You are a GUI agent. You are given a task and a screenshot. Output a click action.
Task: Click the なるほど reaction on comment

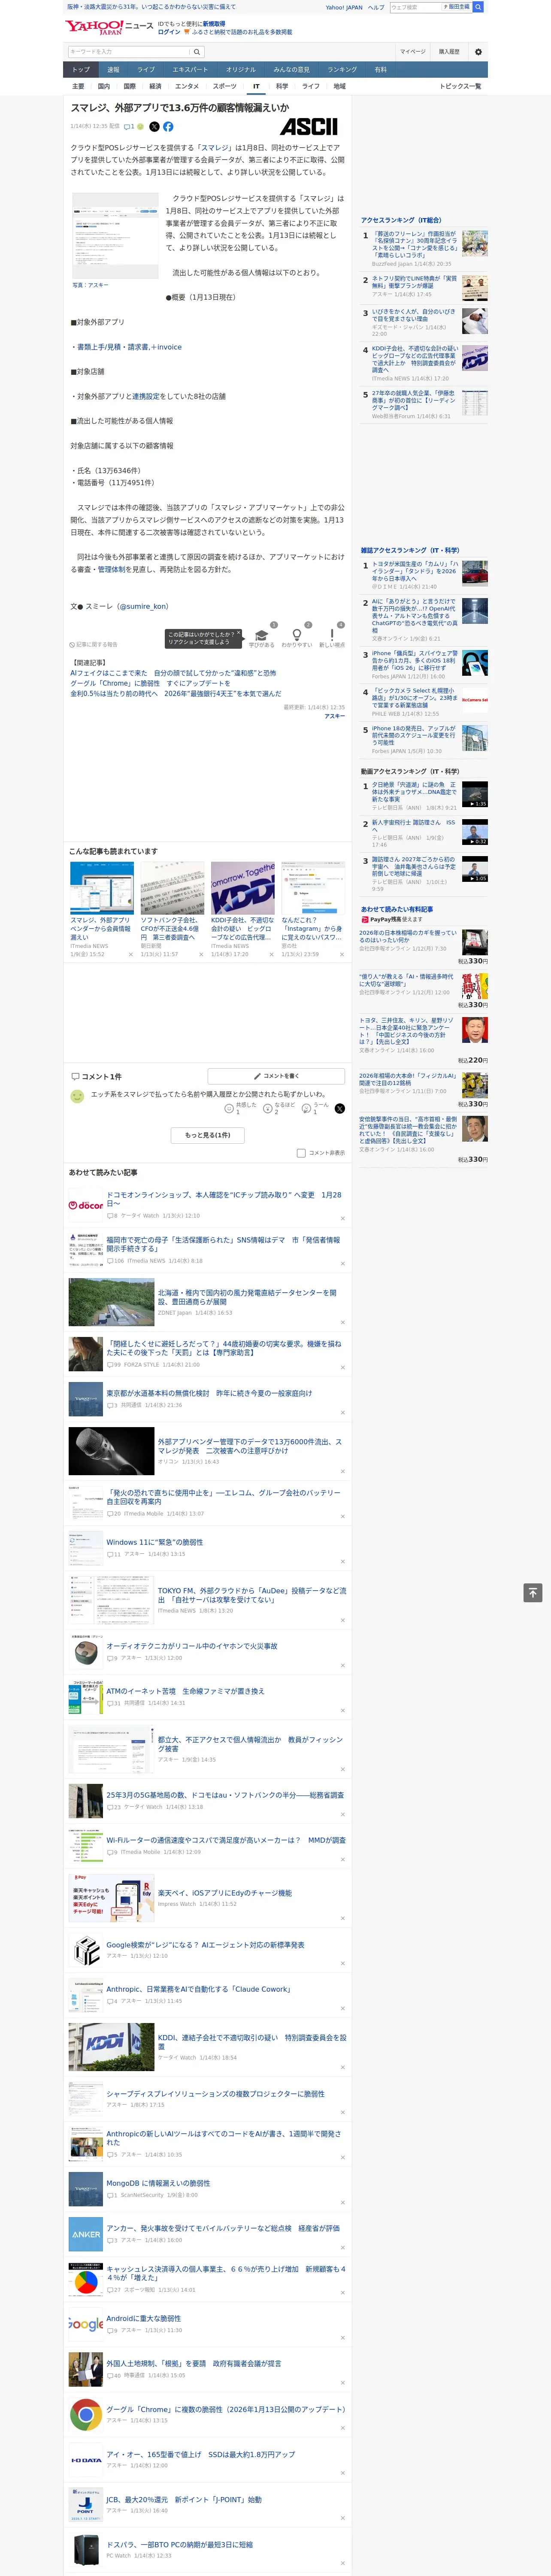[x=279, y=1108]
